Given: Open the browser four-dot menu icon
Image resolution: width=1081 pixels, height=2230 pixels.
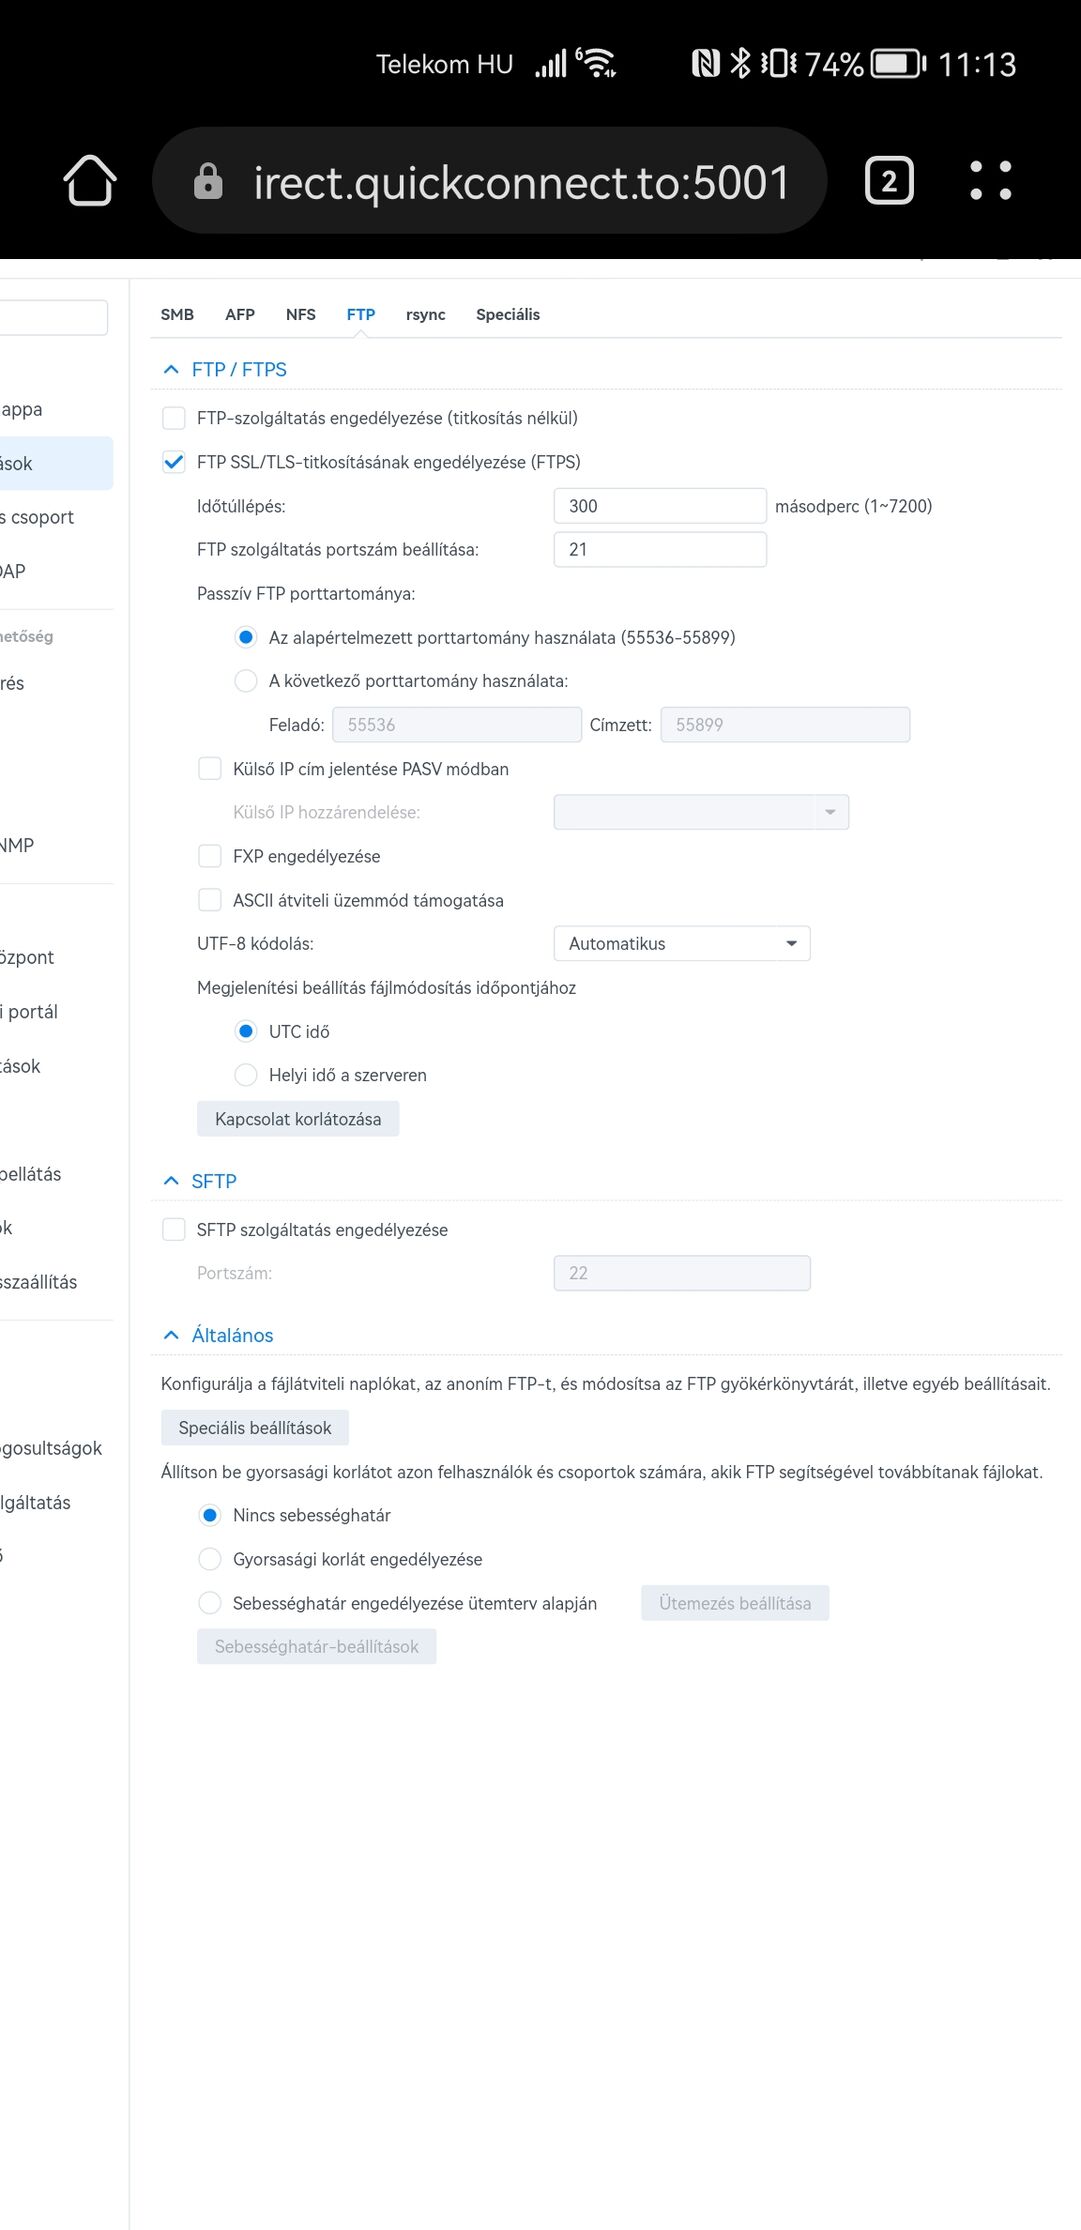Looking at the screenshot, I should [x=991, y=181].
